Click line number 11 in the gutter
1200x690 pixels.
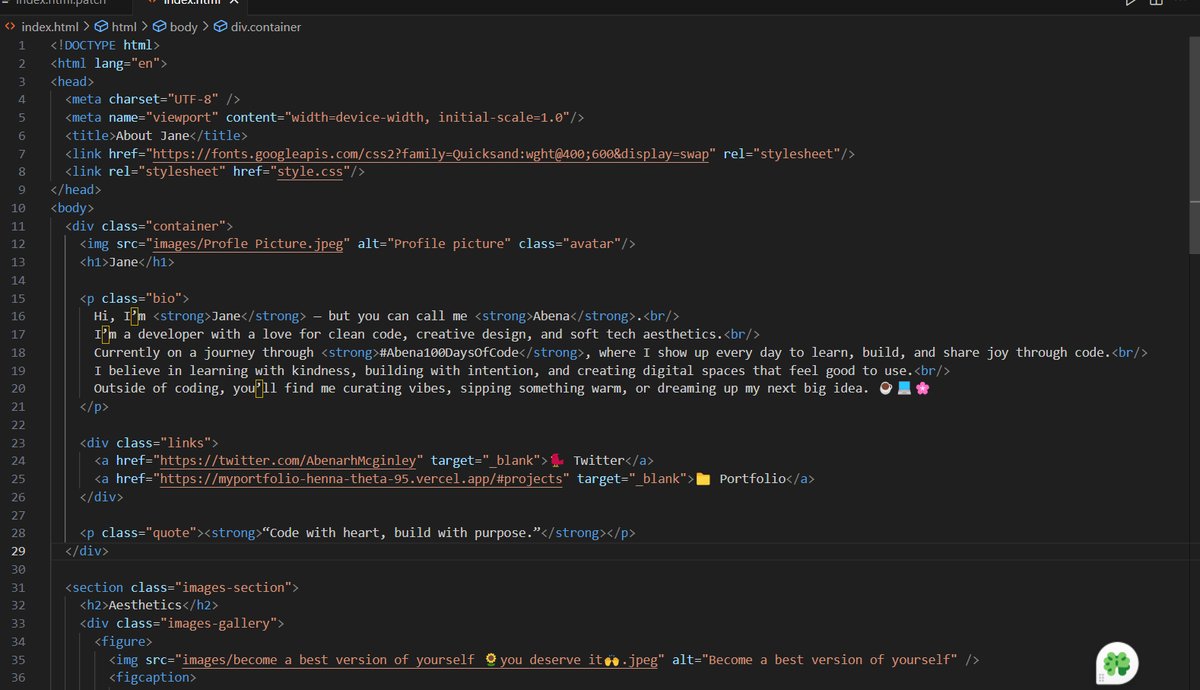[x=18, y=226]
